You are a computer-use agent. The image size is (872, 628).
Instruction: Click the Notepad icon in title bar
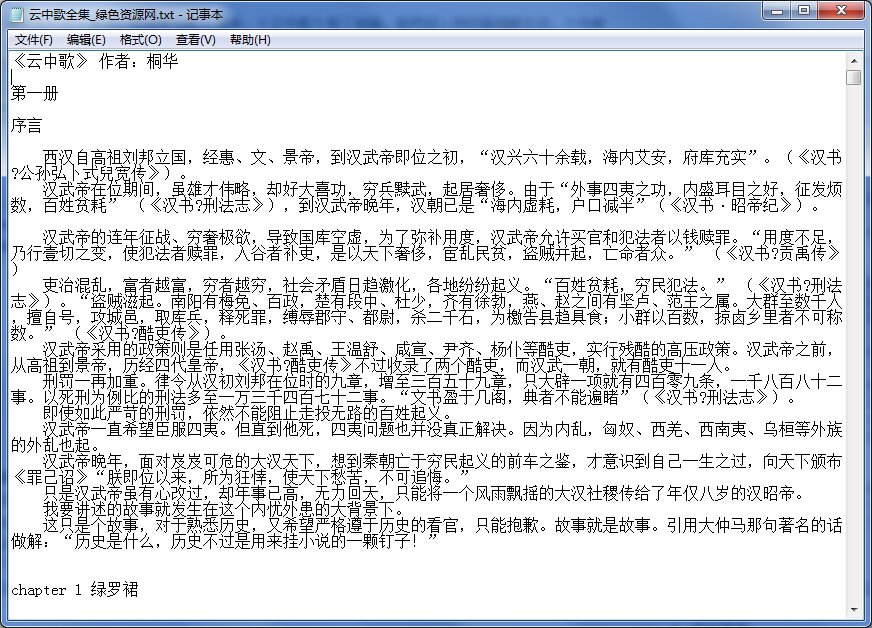tap(18, 14)
